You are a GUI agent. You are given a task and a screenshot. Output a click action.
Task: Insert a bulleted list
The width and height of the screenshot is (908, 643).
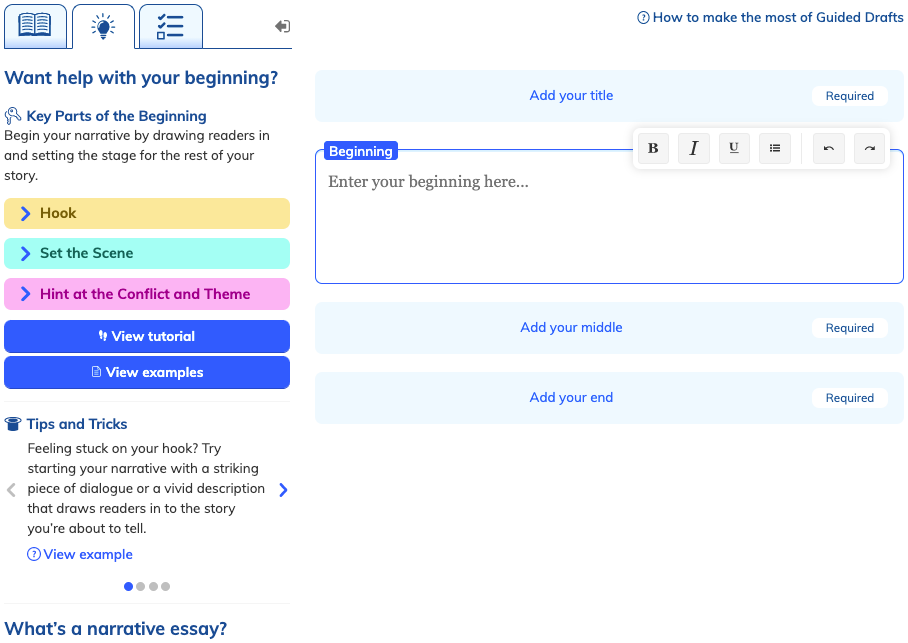(x=775, y=148)
